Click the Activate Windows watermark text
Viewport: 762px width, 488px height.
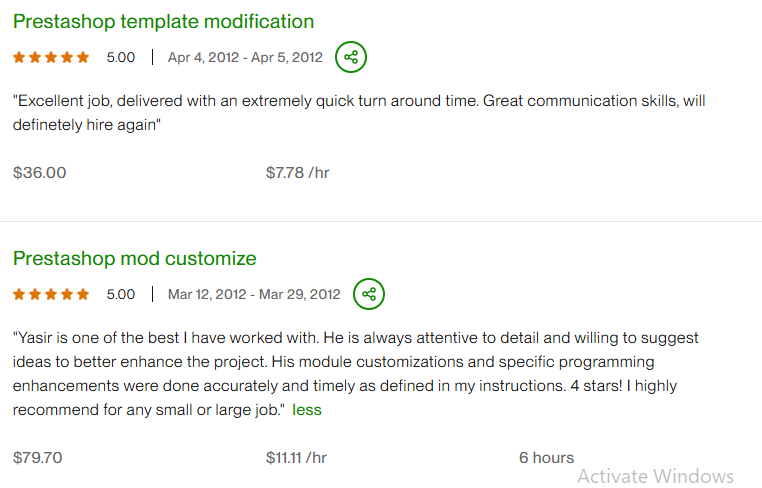point(655,476)
